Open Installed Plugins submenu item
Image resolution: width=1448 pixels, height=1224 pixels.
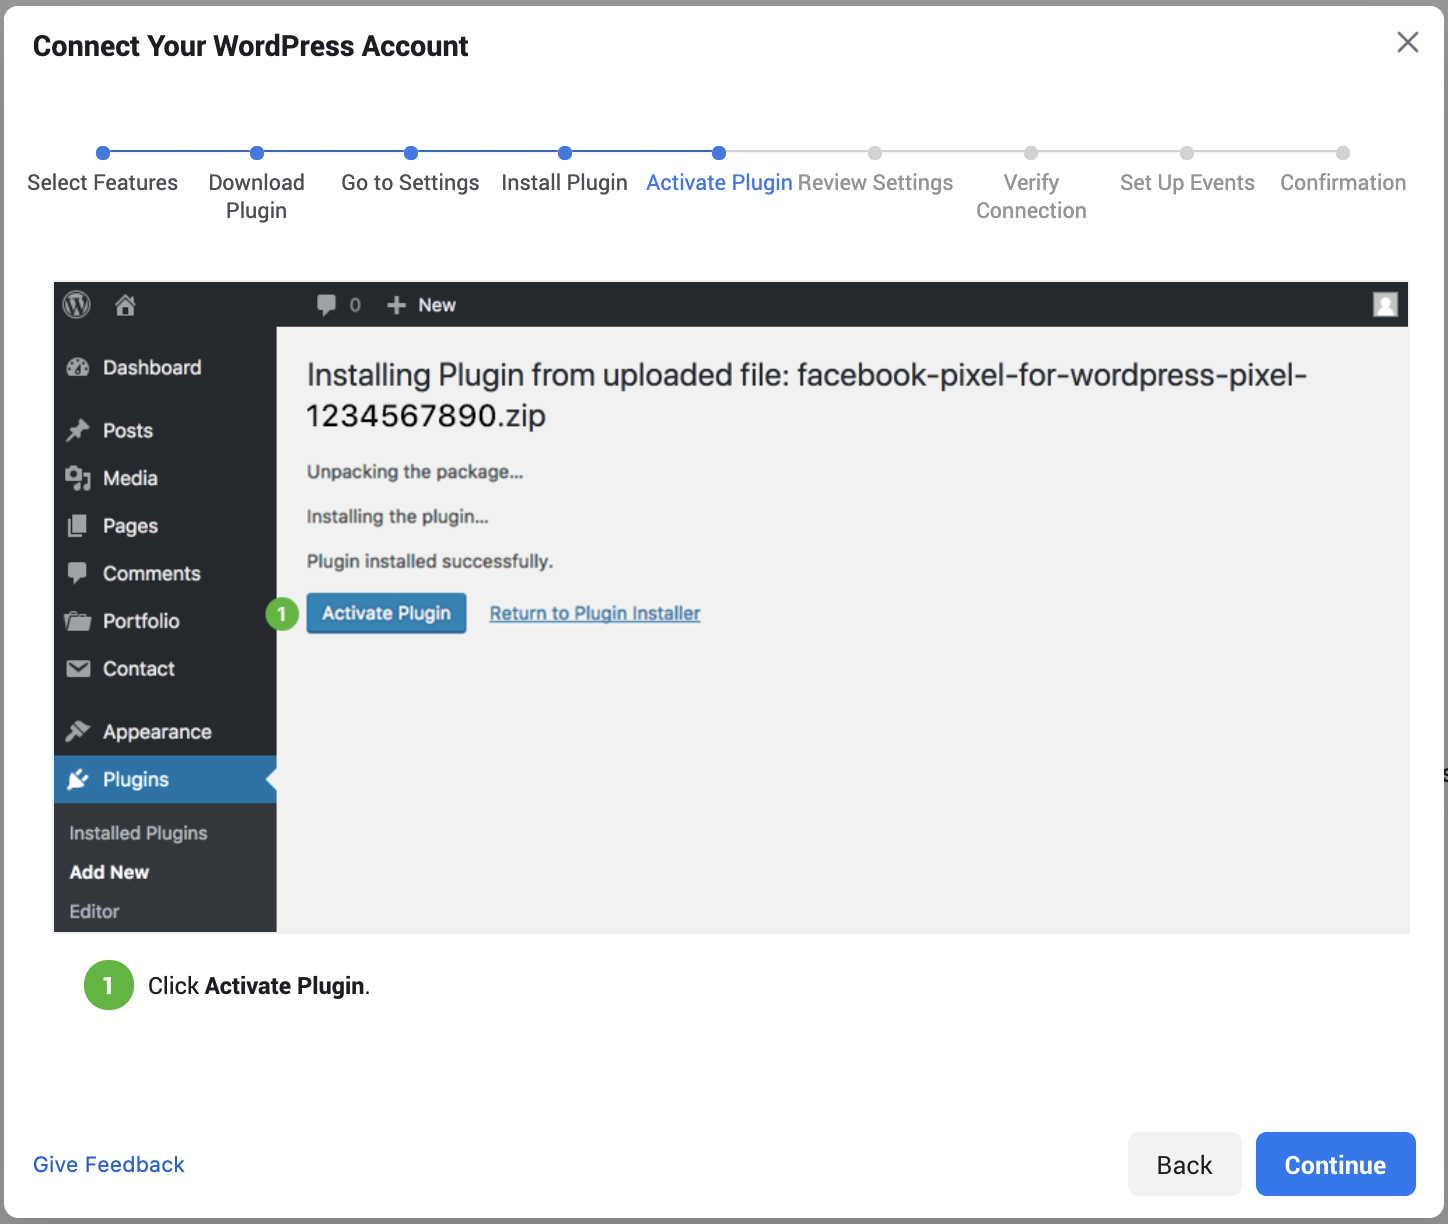point(138,833)
